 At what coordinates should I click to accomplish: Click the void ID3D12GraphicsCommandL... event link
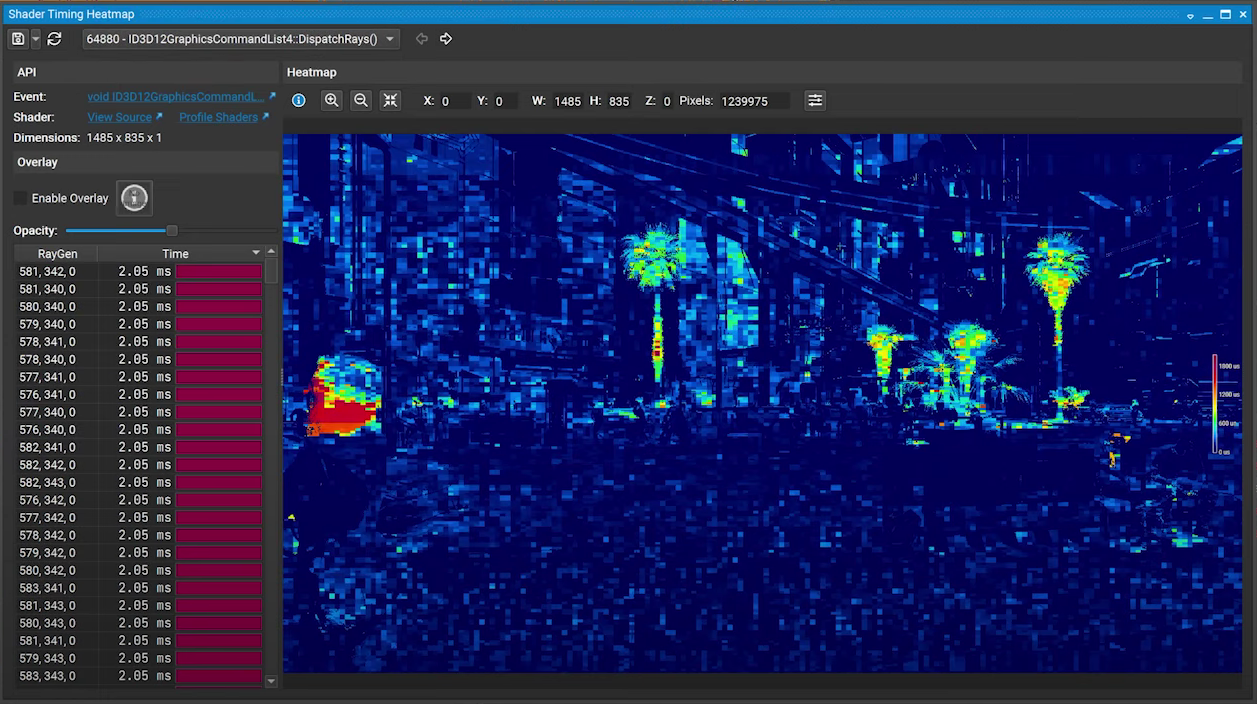(x=175, y=97)
